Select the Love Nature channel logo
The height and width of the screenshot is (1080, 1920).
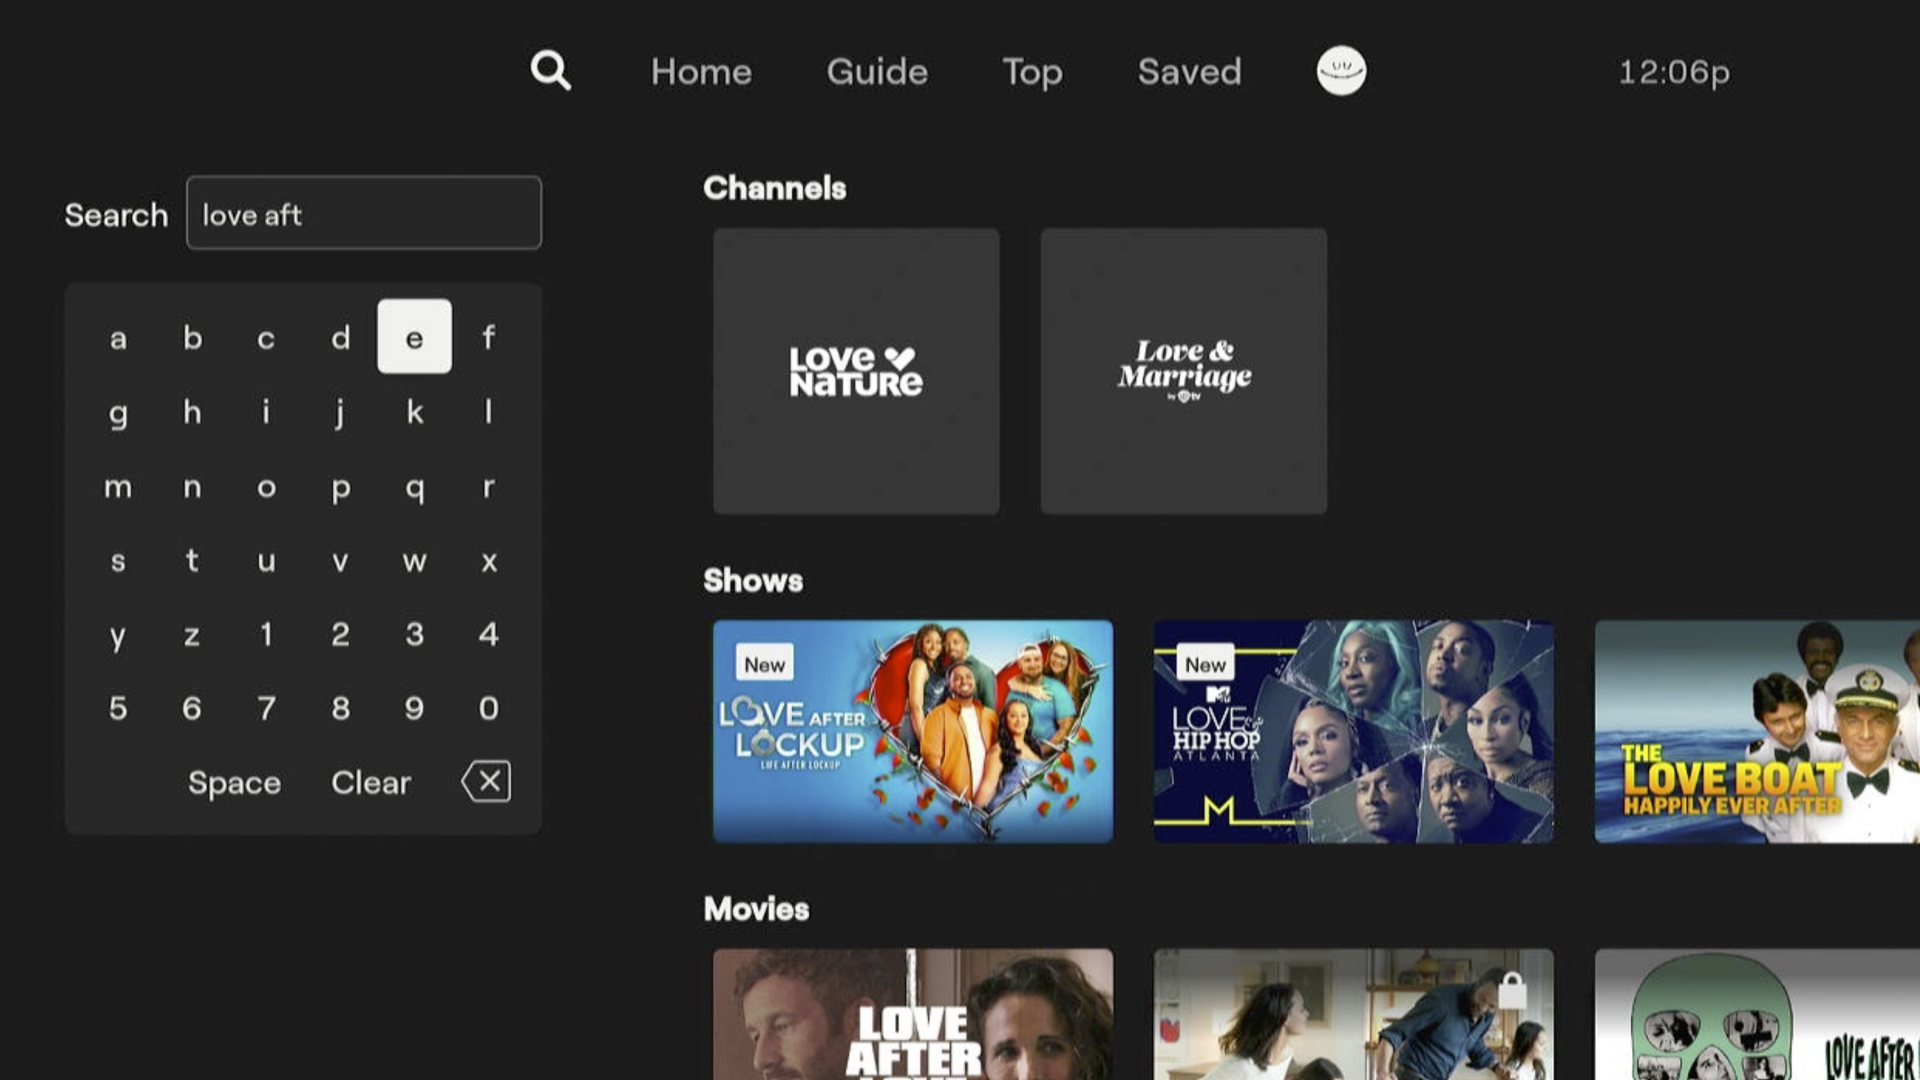coord(855,371)
